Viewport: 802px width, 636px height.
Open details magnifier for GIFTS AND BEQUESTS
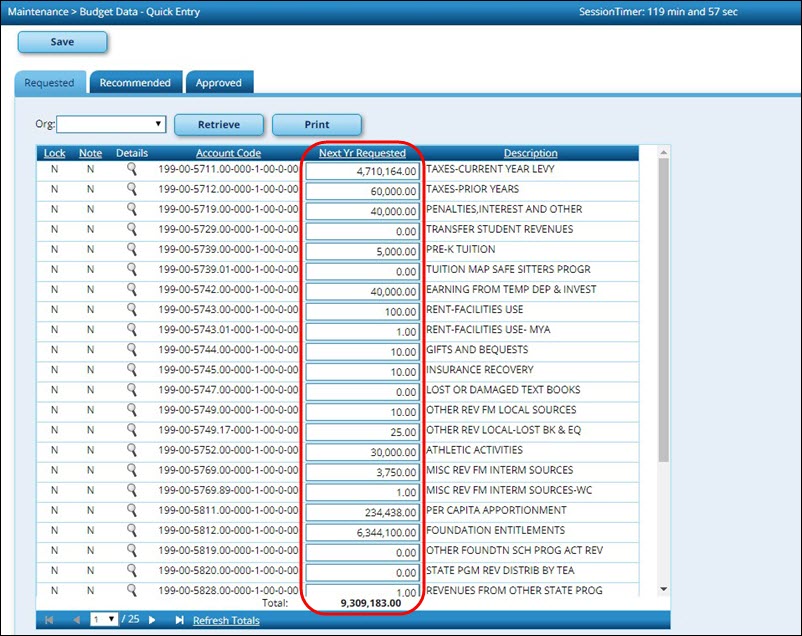click(x=131, y=351)
